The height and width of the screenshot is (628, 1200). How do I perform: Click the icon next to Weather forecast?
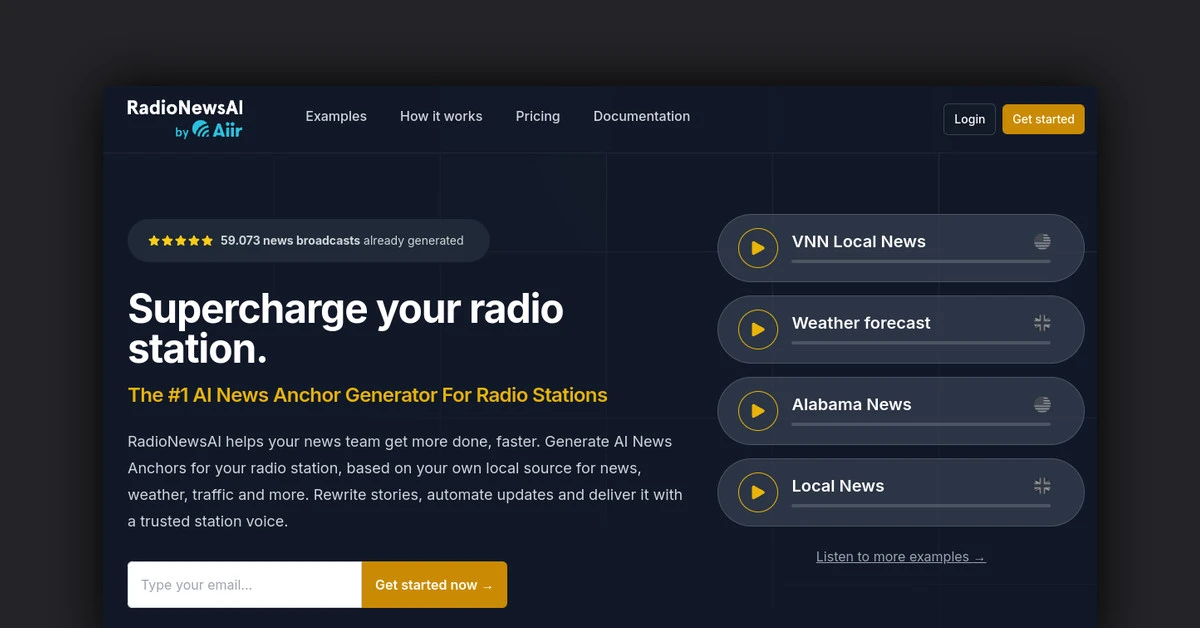point(1041,323)
